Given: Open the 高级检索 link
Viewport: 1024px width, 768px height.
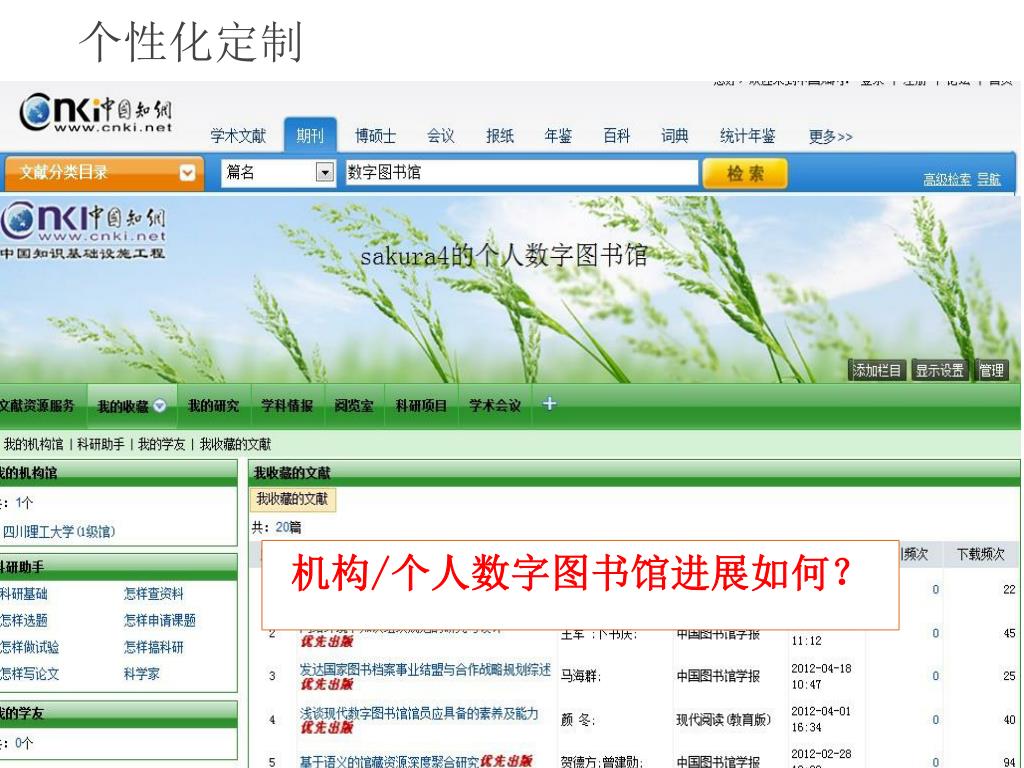Looking at the screenshot, I should [947, 179].
